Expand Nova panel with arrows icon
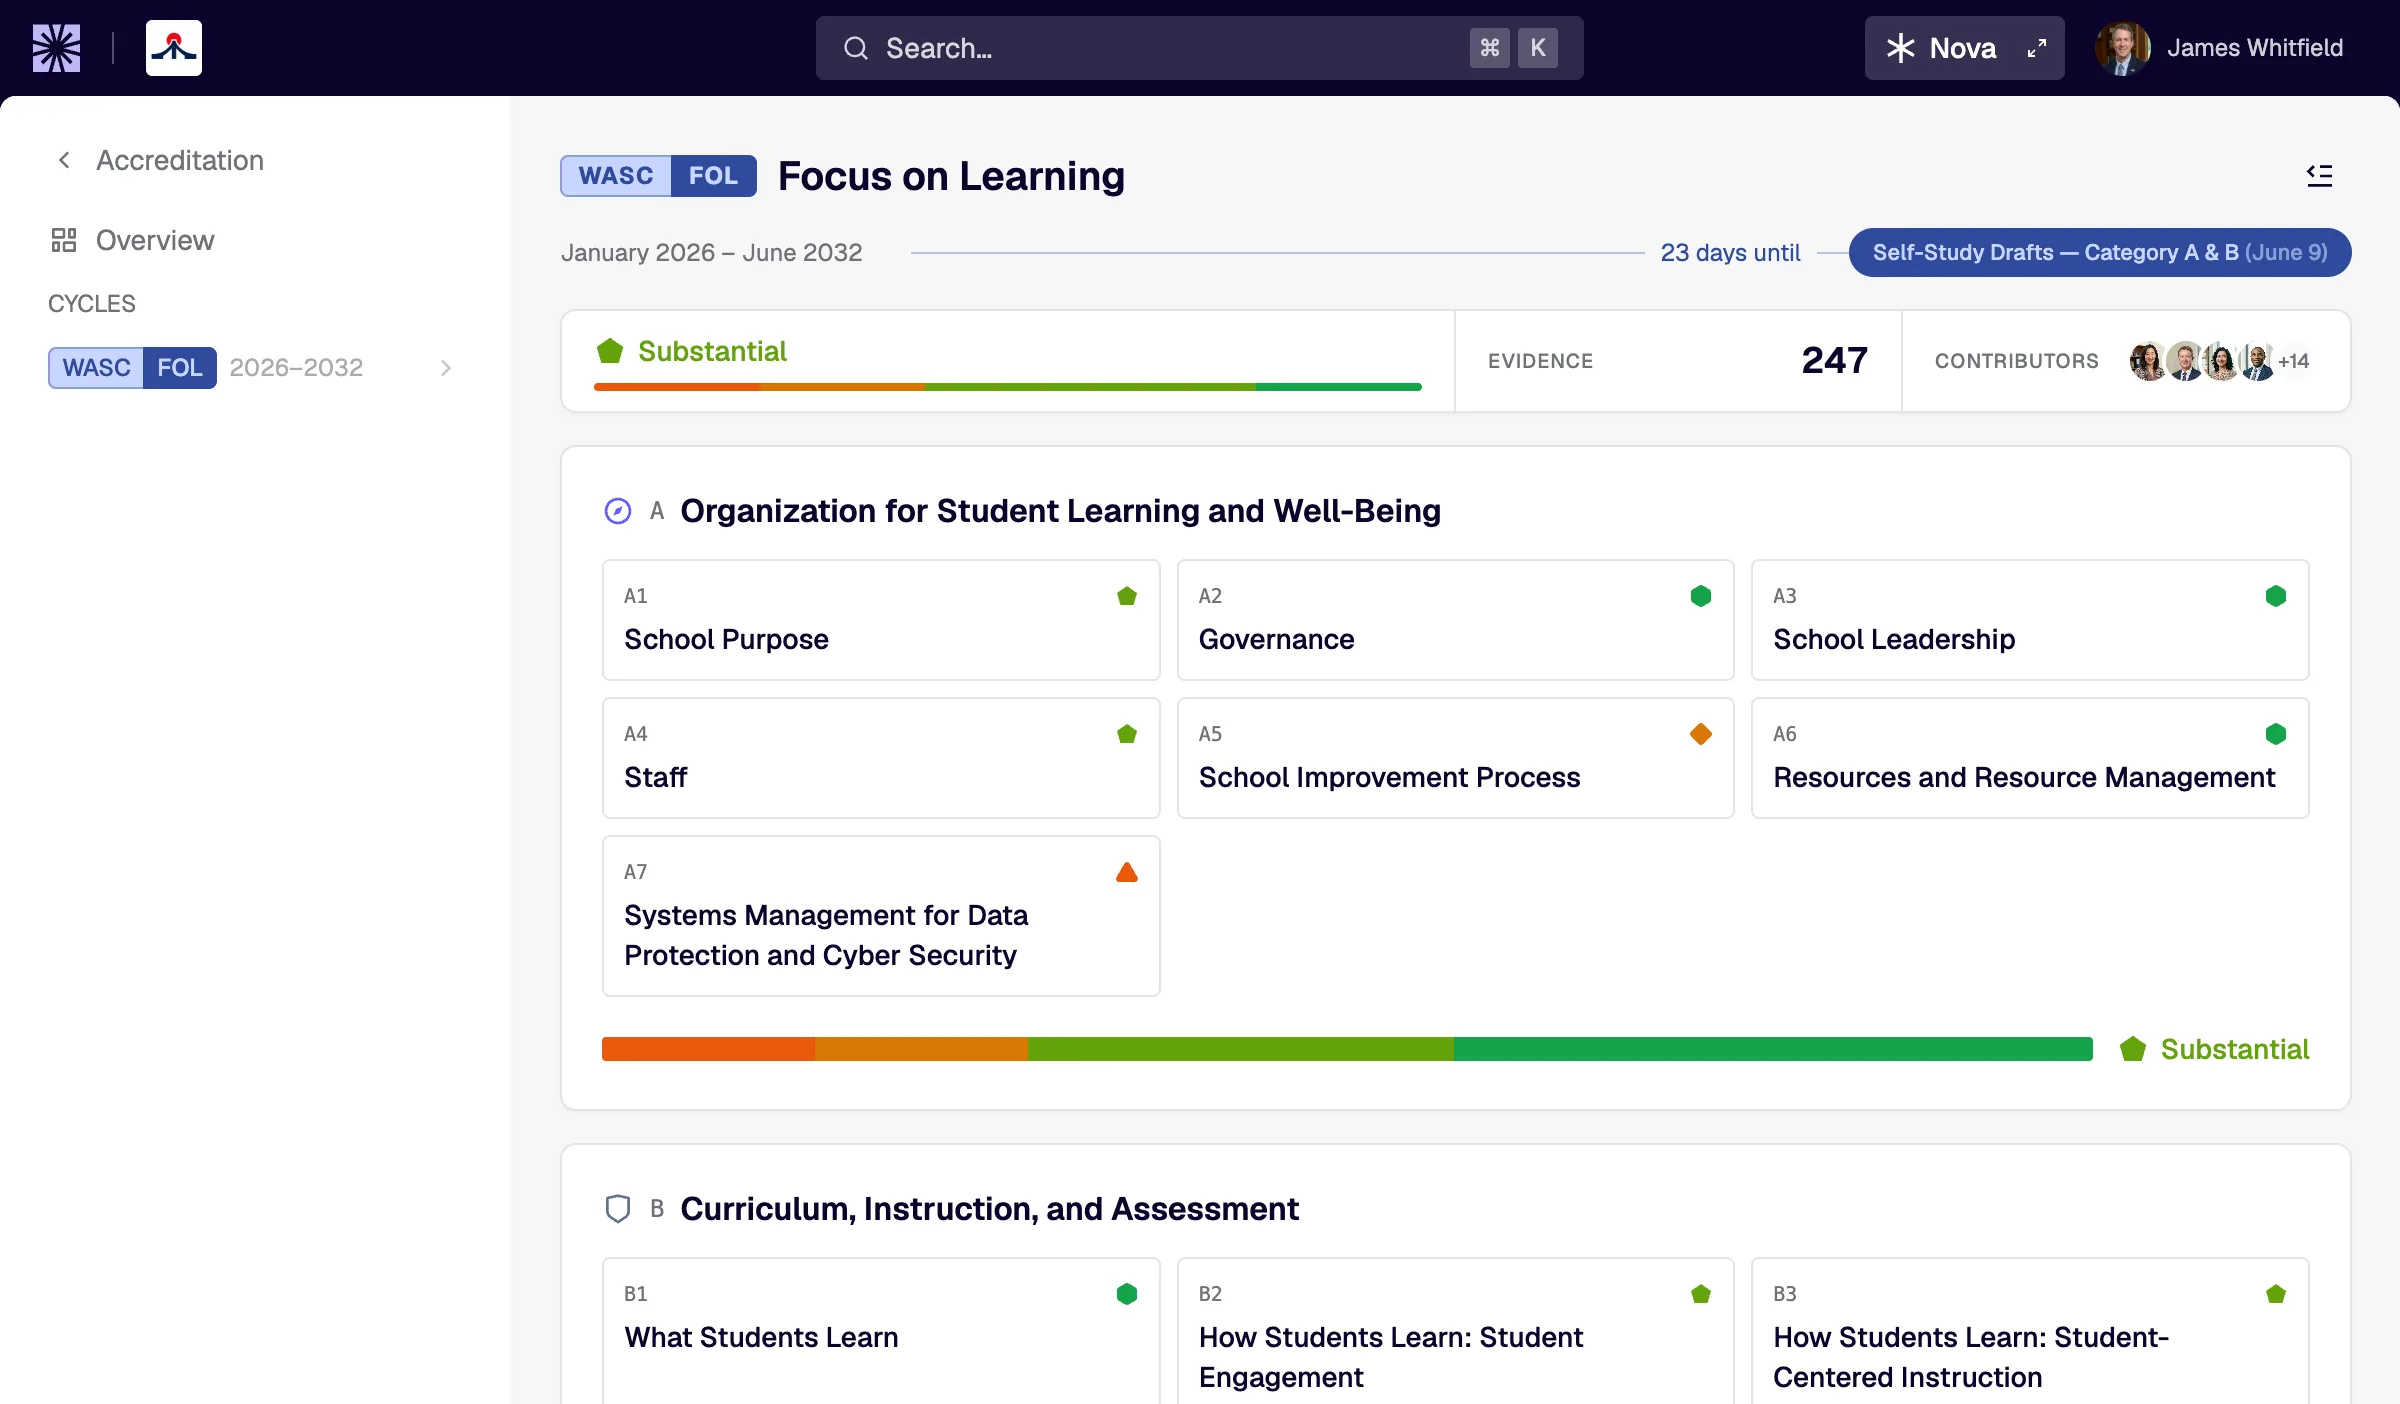 click(x=2037, y=48)
